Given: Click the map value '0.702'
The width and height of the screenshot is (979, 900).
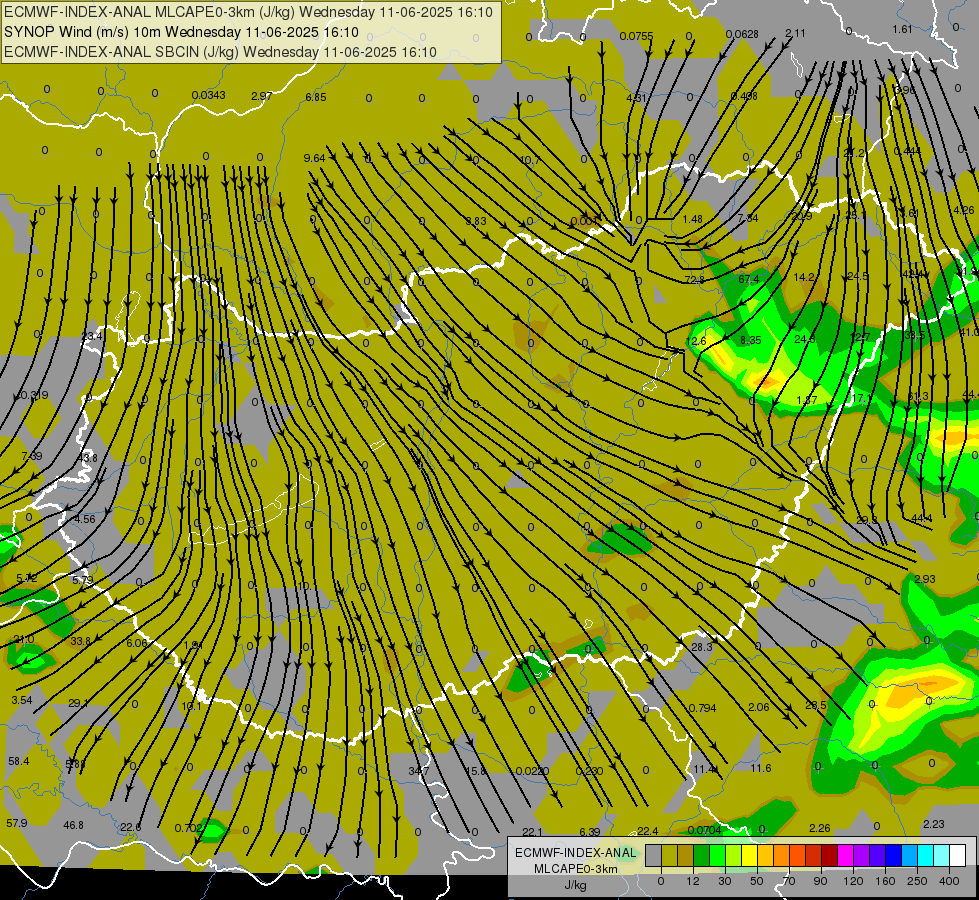Looking at the screenshot, I should 189,828.
